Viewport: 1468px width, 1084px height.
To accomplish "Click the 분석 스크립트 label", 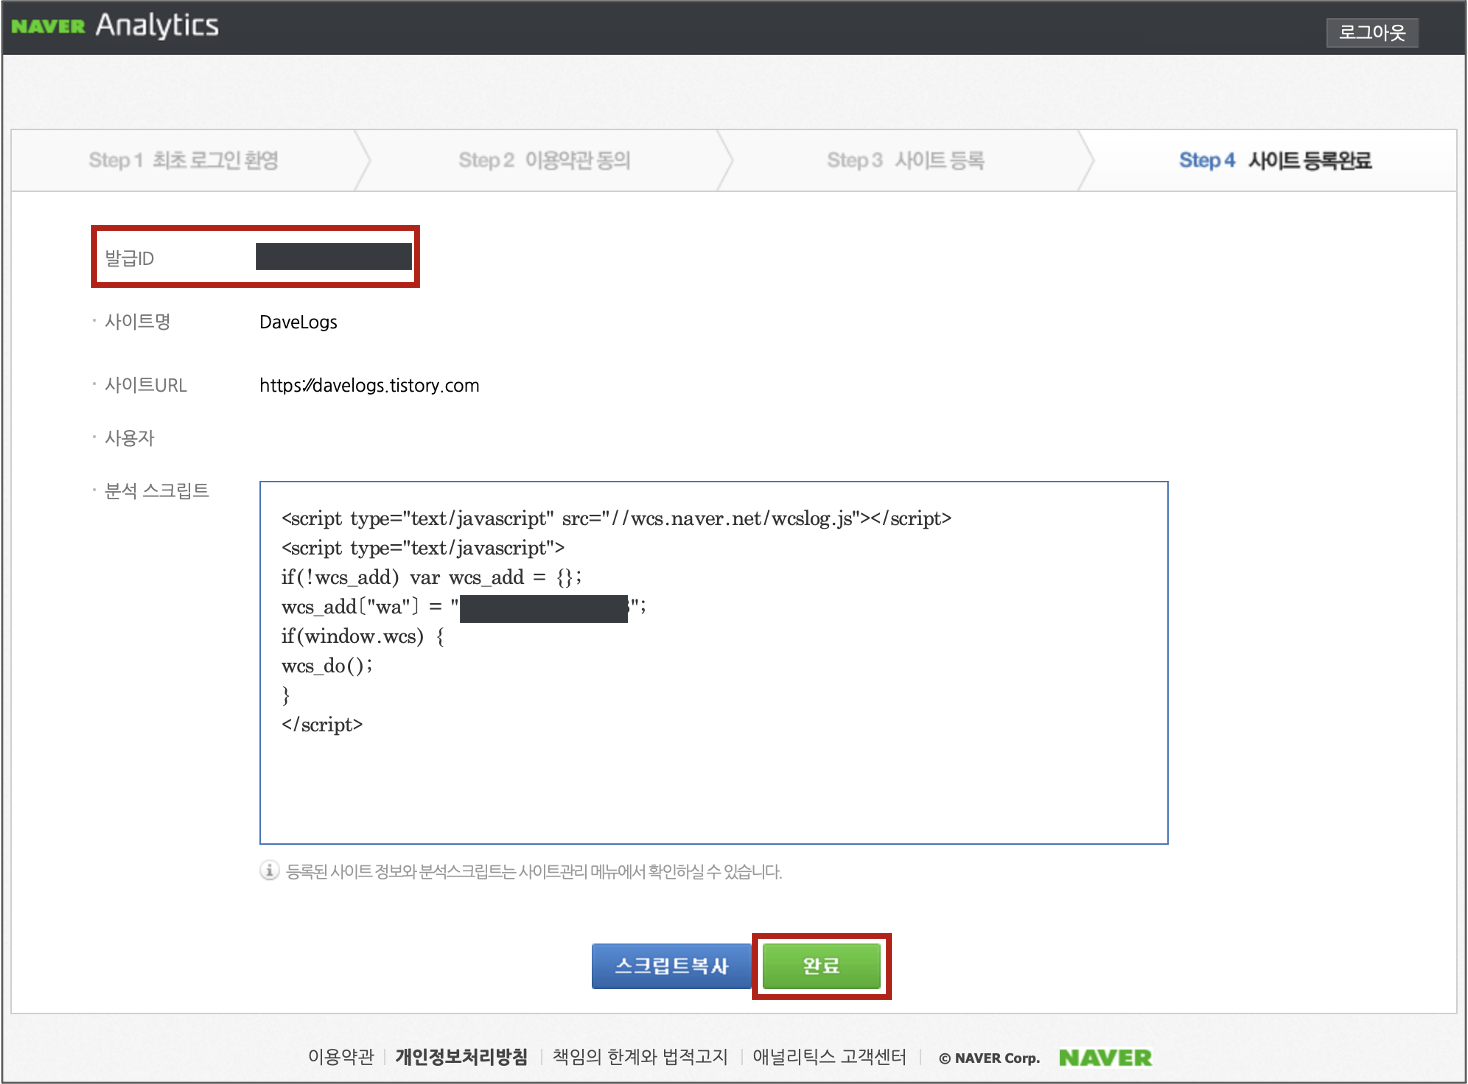I will (157, 491).
